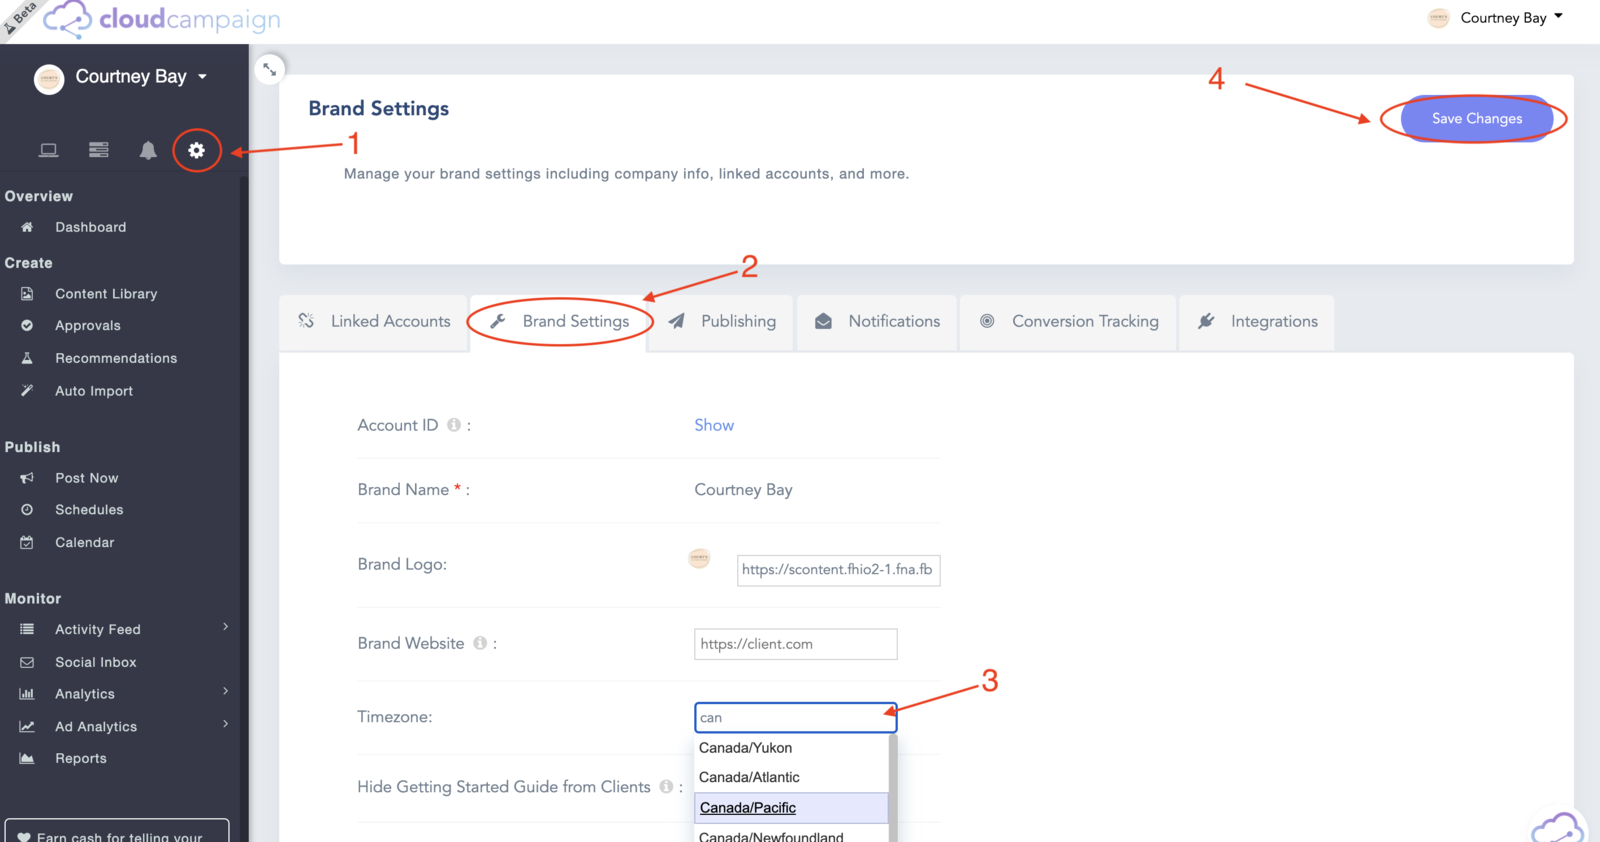
Task: Click the Activity Feed list icon
Action: [x=27, y=629]
